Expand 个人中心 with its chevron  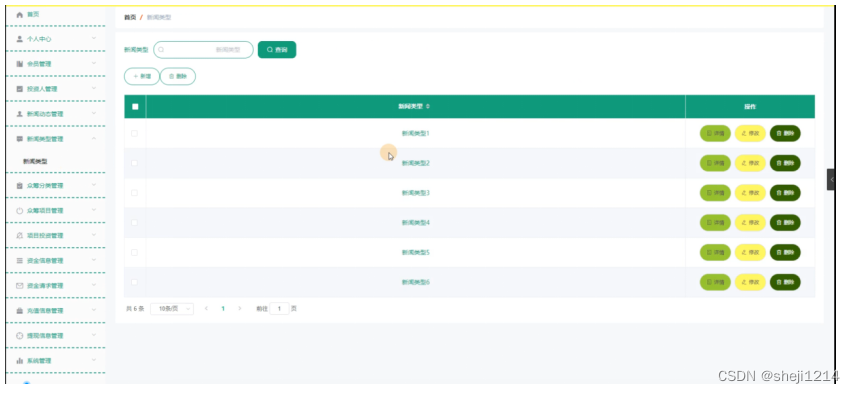(94, 39)
